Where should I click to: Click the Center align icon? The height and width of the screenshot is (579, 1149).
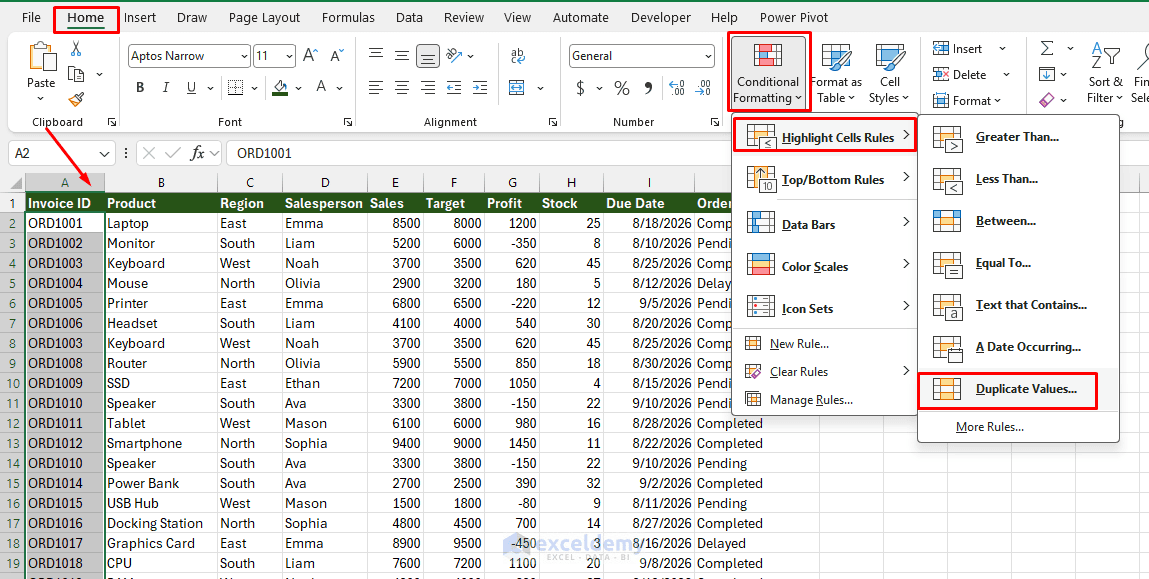pos(402,88)
